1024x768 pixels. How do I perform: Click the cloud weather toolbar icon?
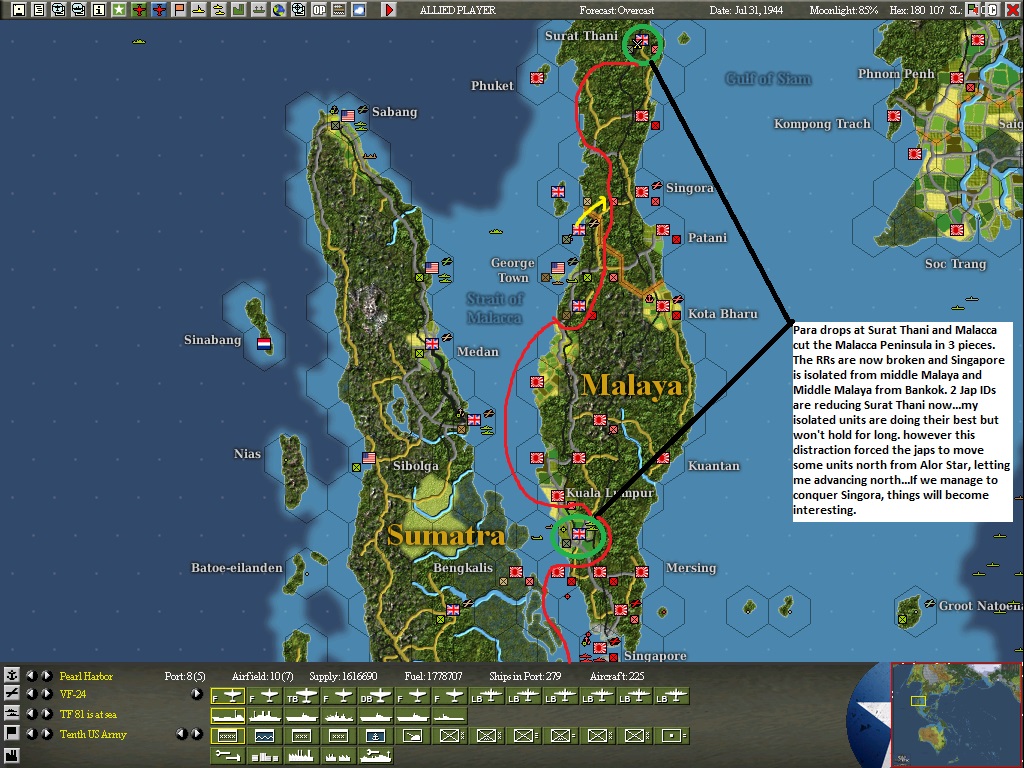359,10
